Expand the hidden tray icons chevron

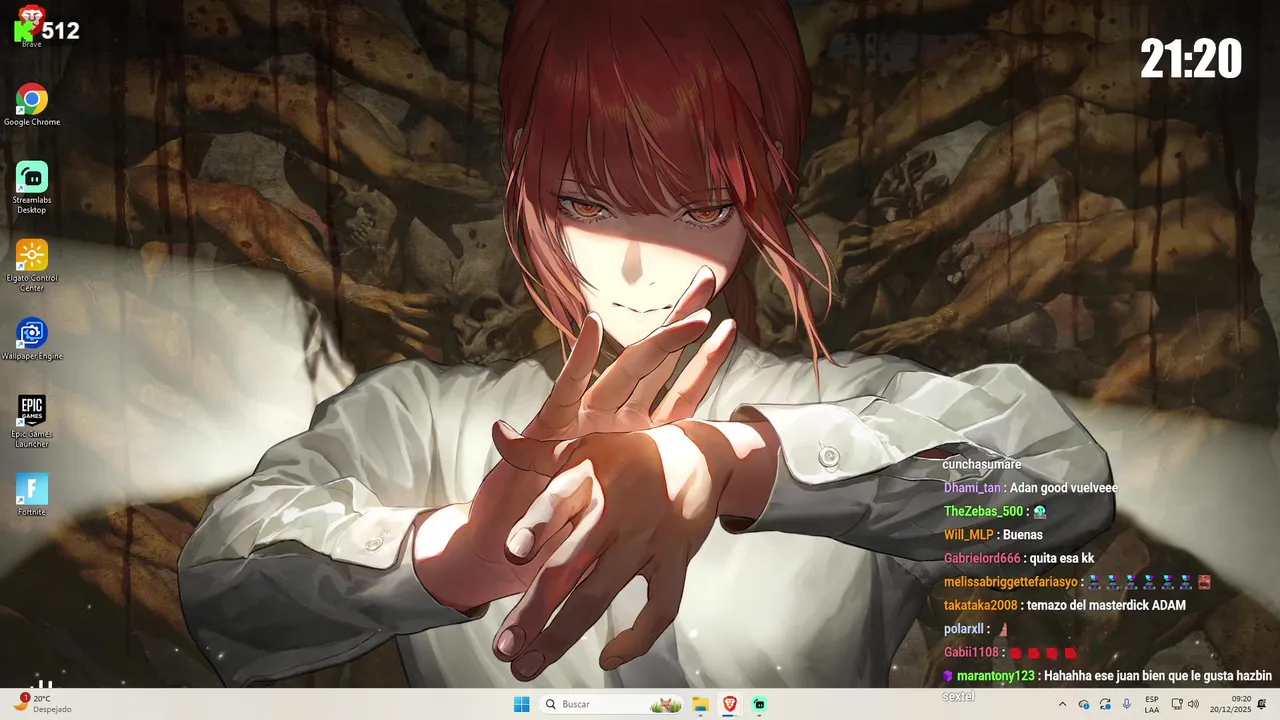(x=1062, y=705)
